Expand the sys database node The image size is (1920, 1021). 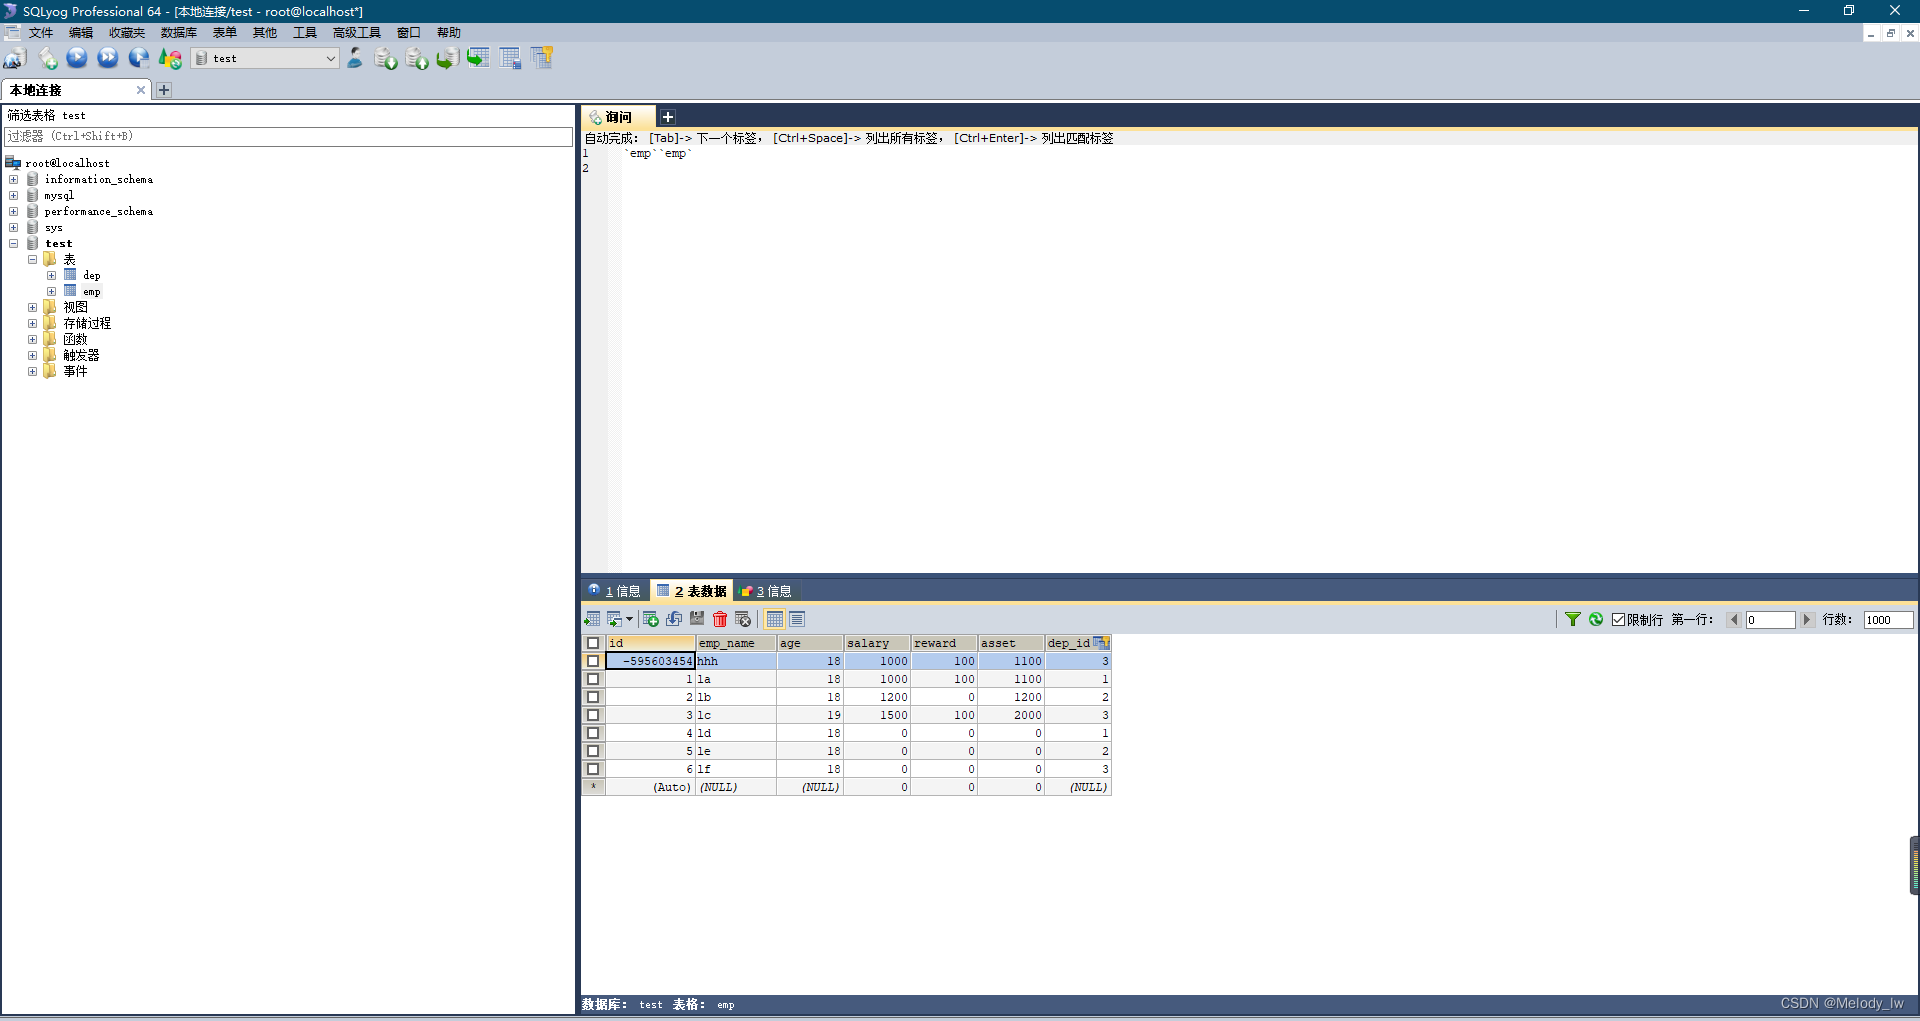[x=14, y=227]
